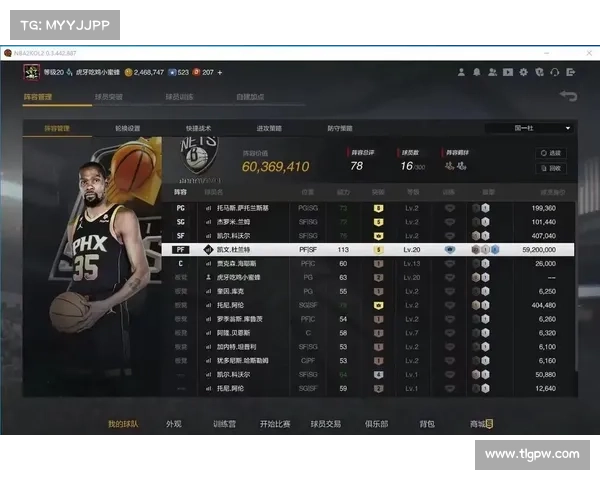This screenshot has height=480, width=600.
Task: Open the notification bell in top bar
Action: 477,72
